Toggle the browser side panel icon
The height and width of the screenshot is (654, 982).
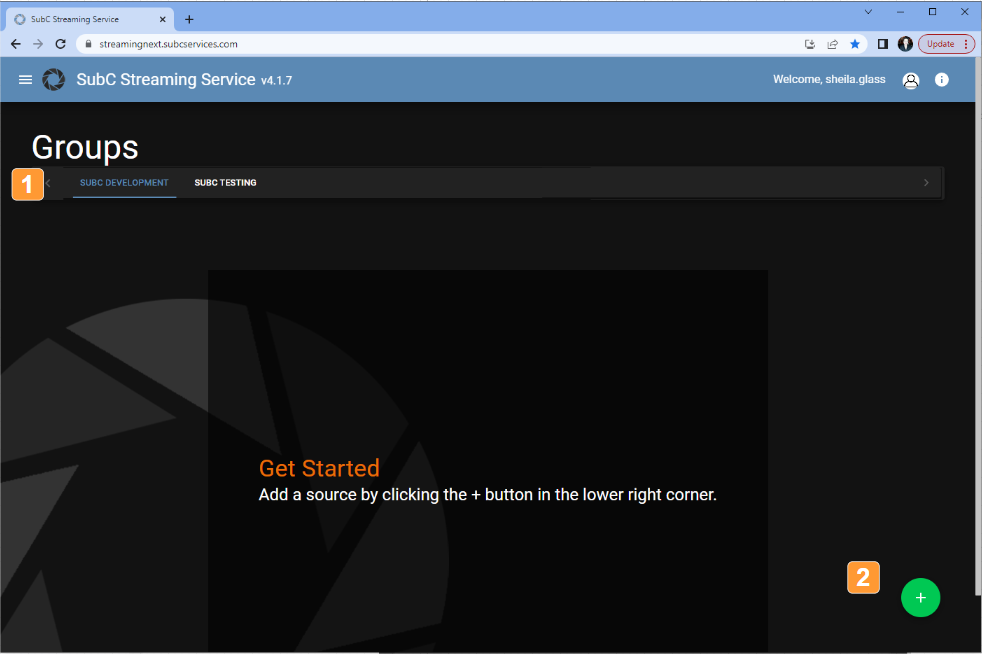[x=882, y=44]
